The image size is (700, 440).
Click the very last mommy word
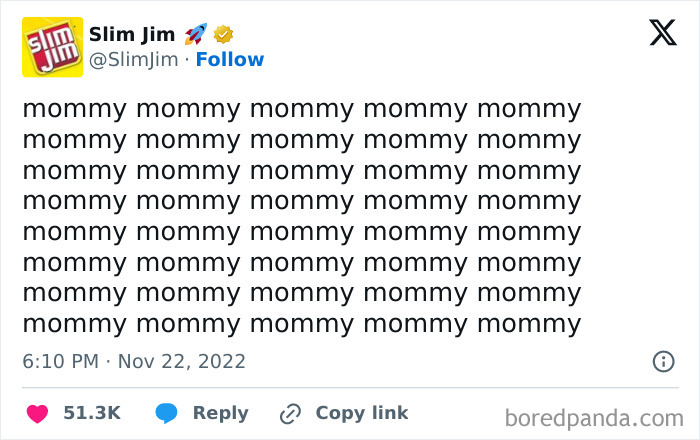528,324
